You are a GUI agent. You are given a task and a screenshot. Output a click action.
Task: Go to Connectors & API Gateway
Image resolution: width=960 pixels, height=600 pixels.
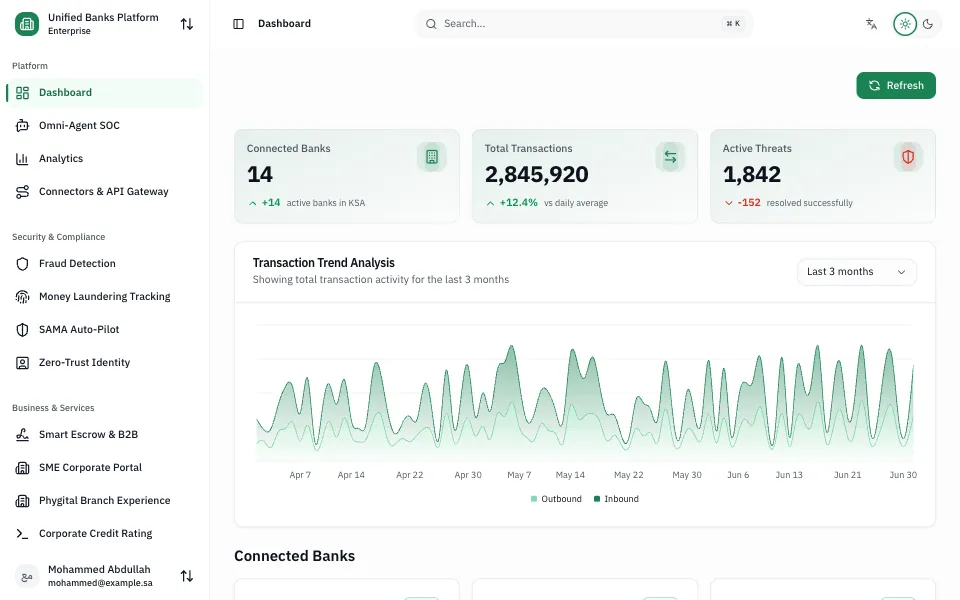click(x=105, y=192)
